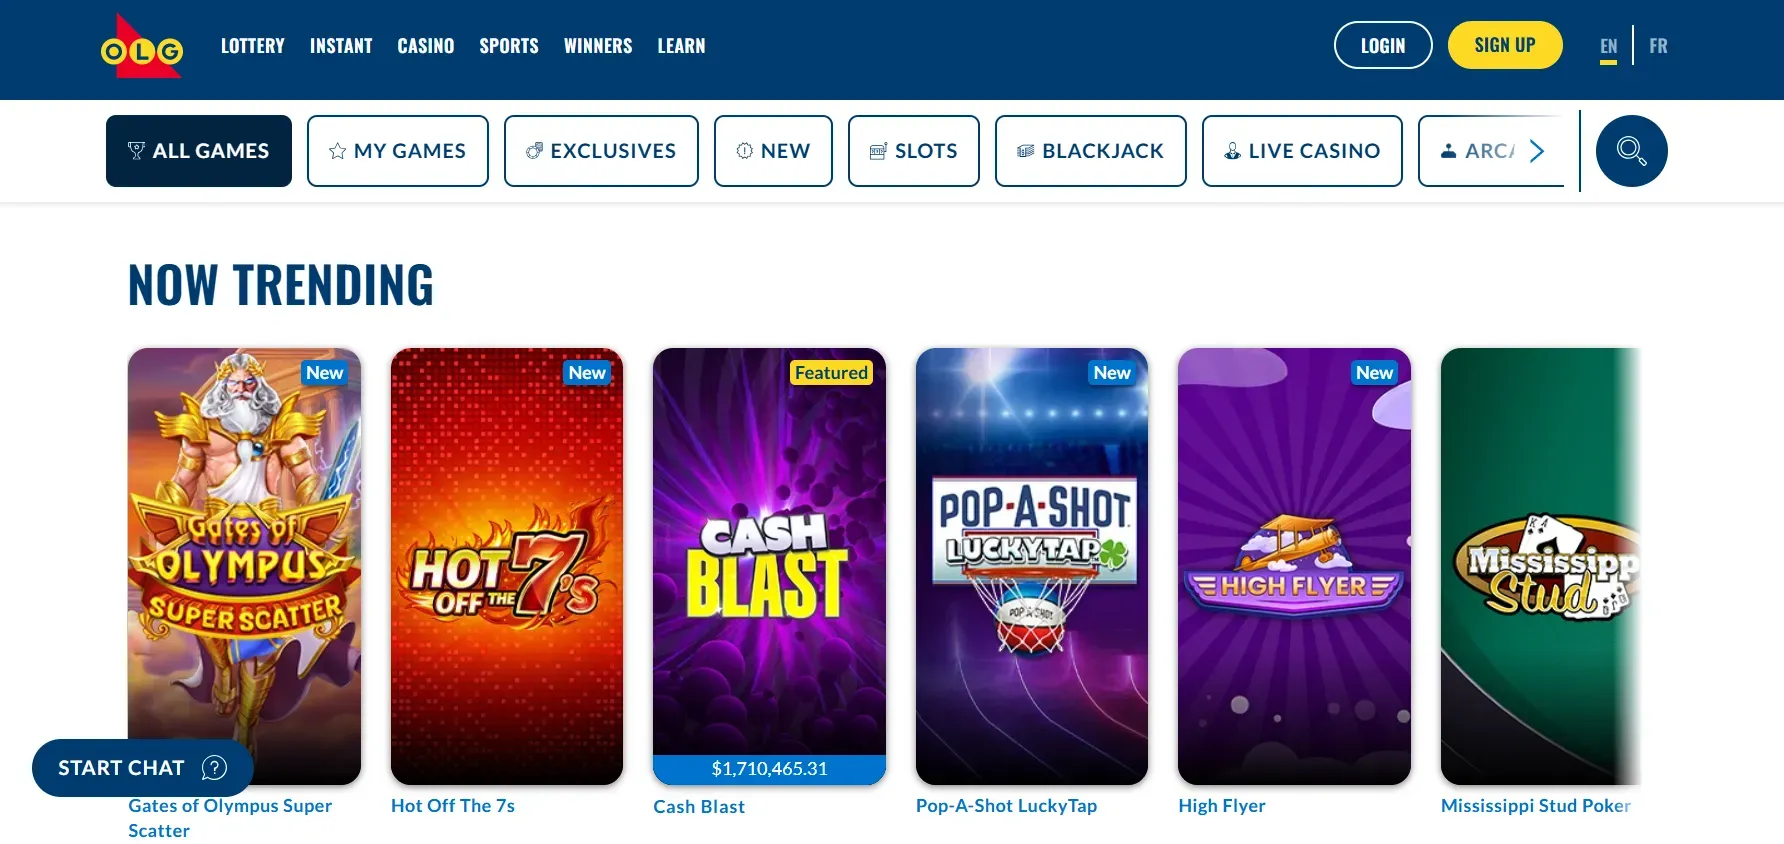Image resolution: width=1784 pixels, height=844 pixels.
Task: Open the magnifying glass search button
Action: [1631, 151]
